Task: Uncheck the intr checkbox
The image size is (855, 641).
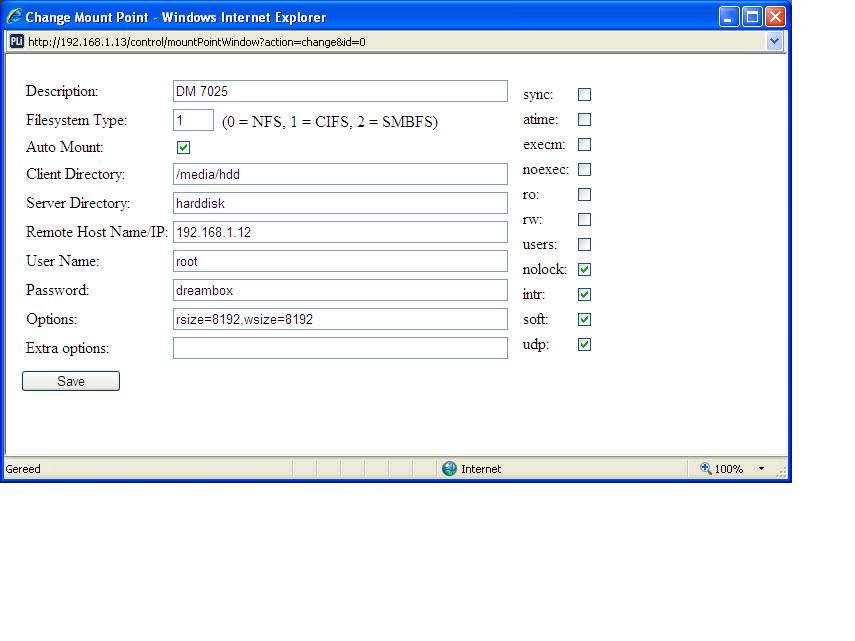Action: point(585,295)
